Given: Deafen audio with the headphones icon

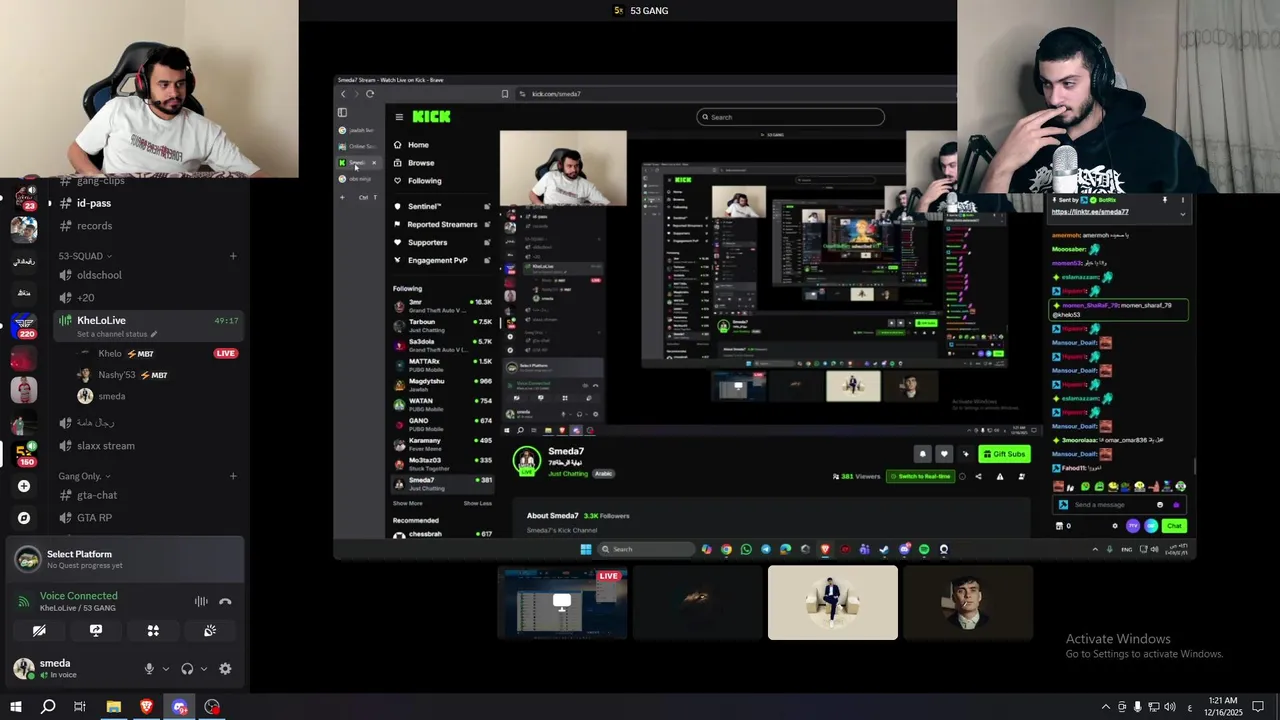Looking at the screenshot, I should (x=187, y=669).
